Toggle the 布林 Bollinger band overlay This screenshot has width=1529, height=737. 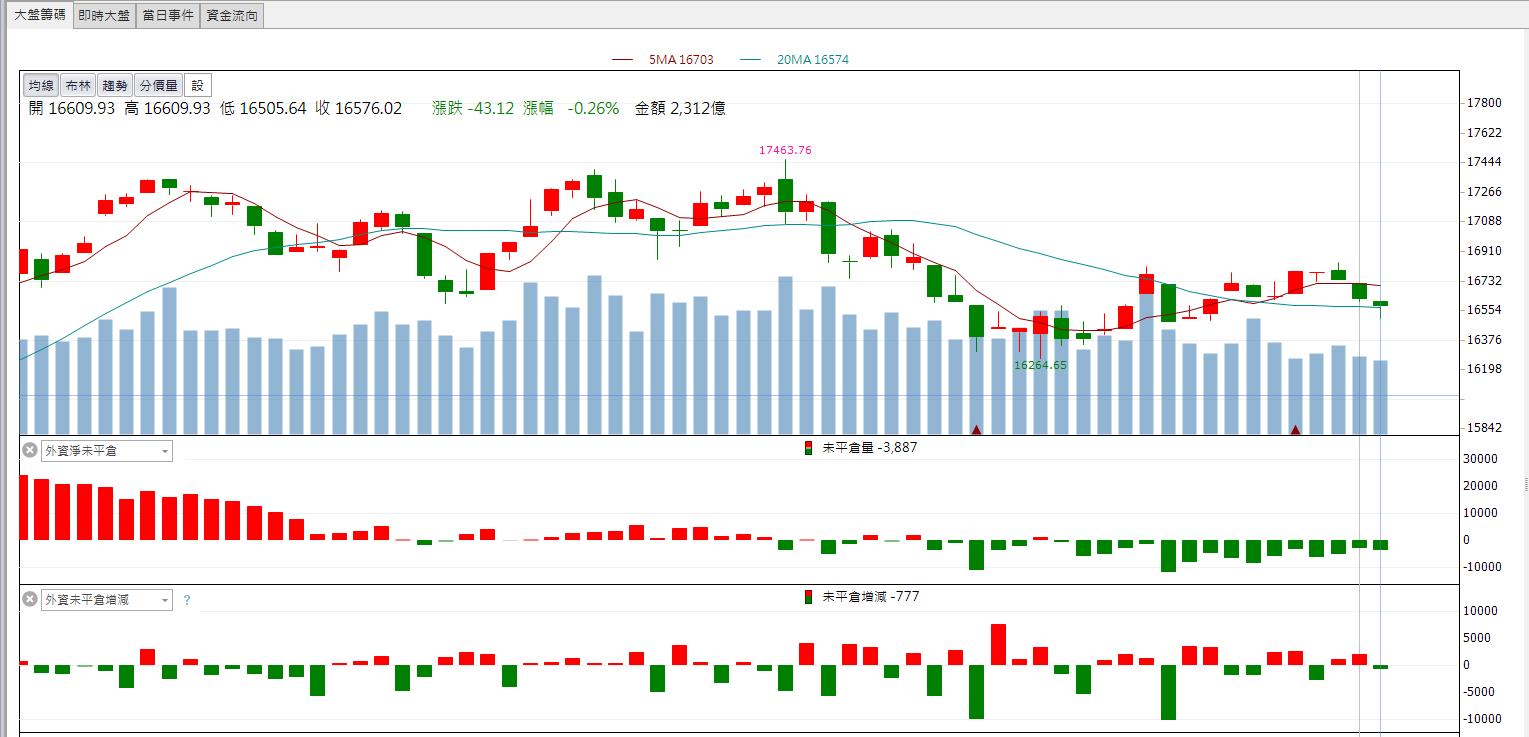[x=78, y=86]
